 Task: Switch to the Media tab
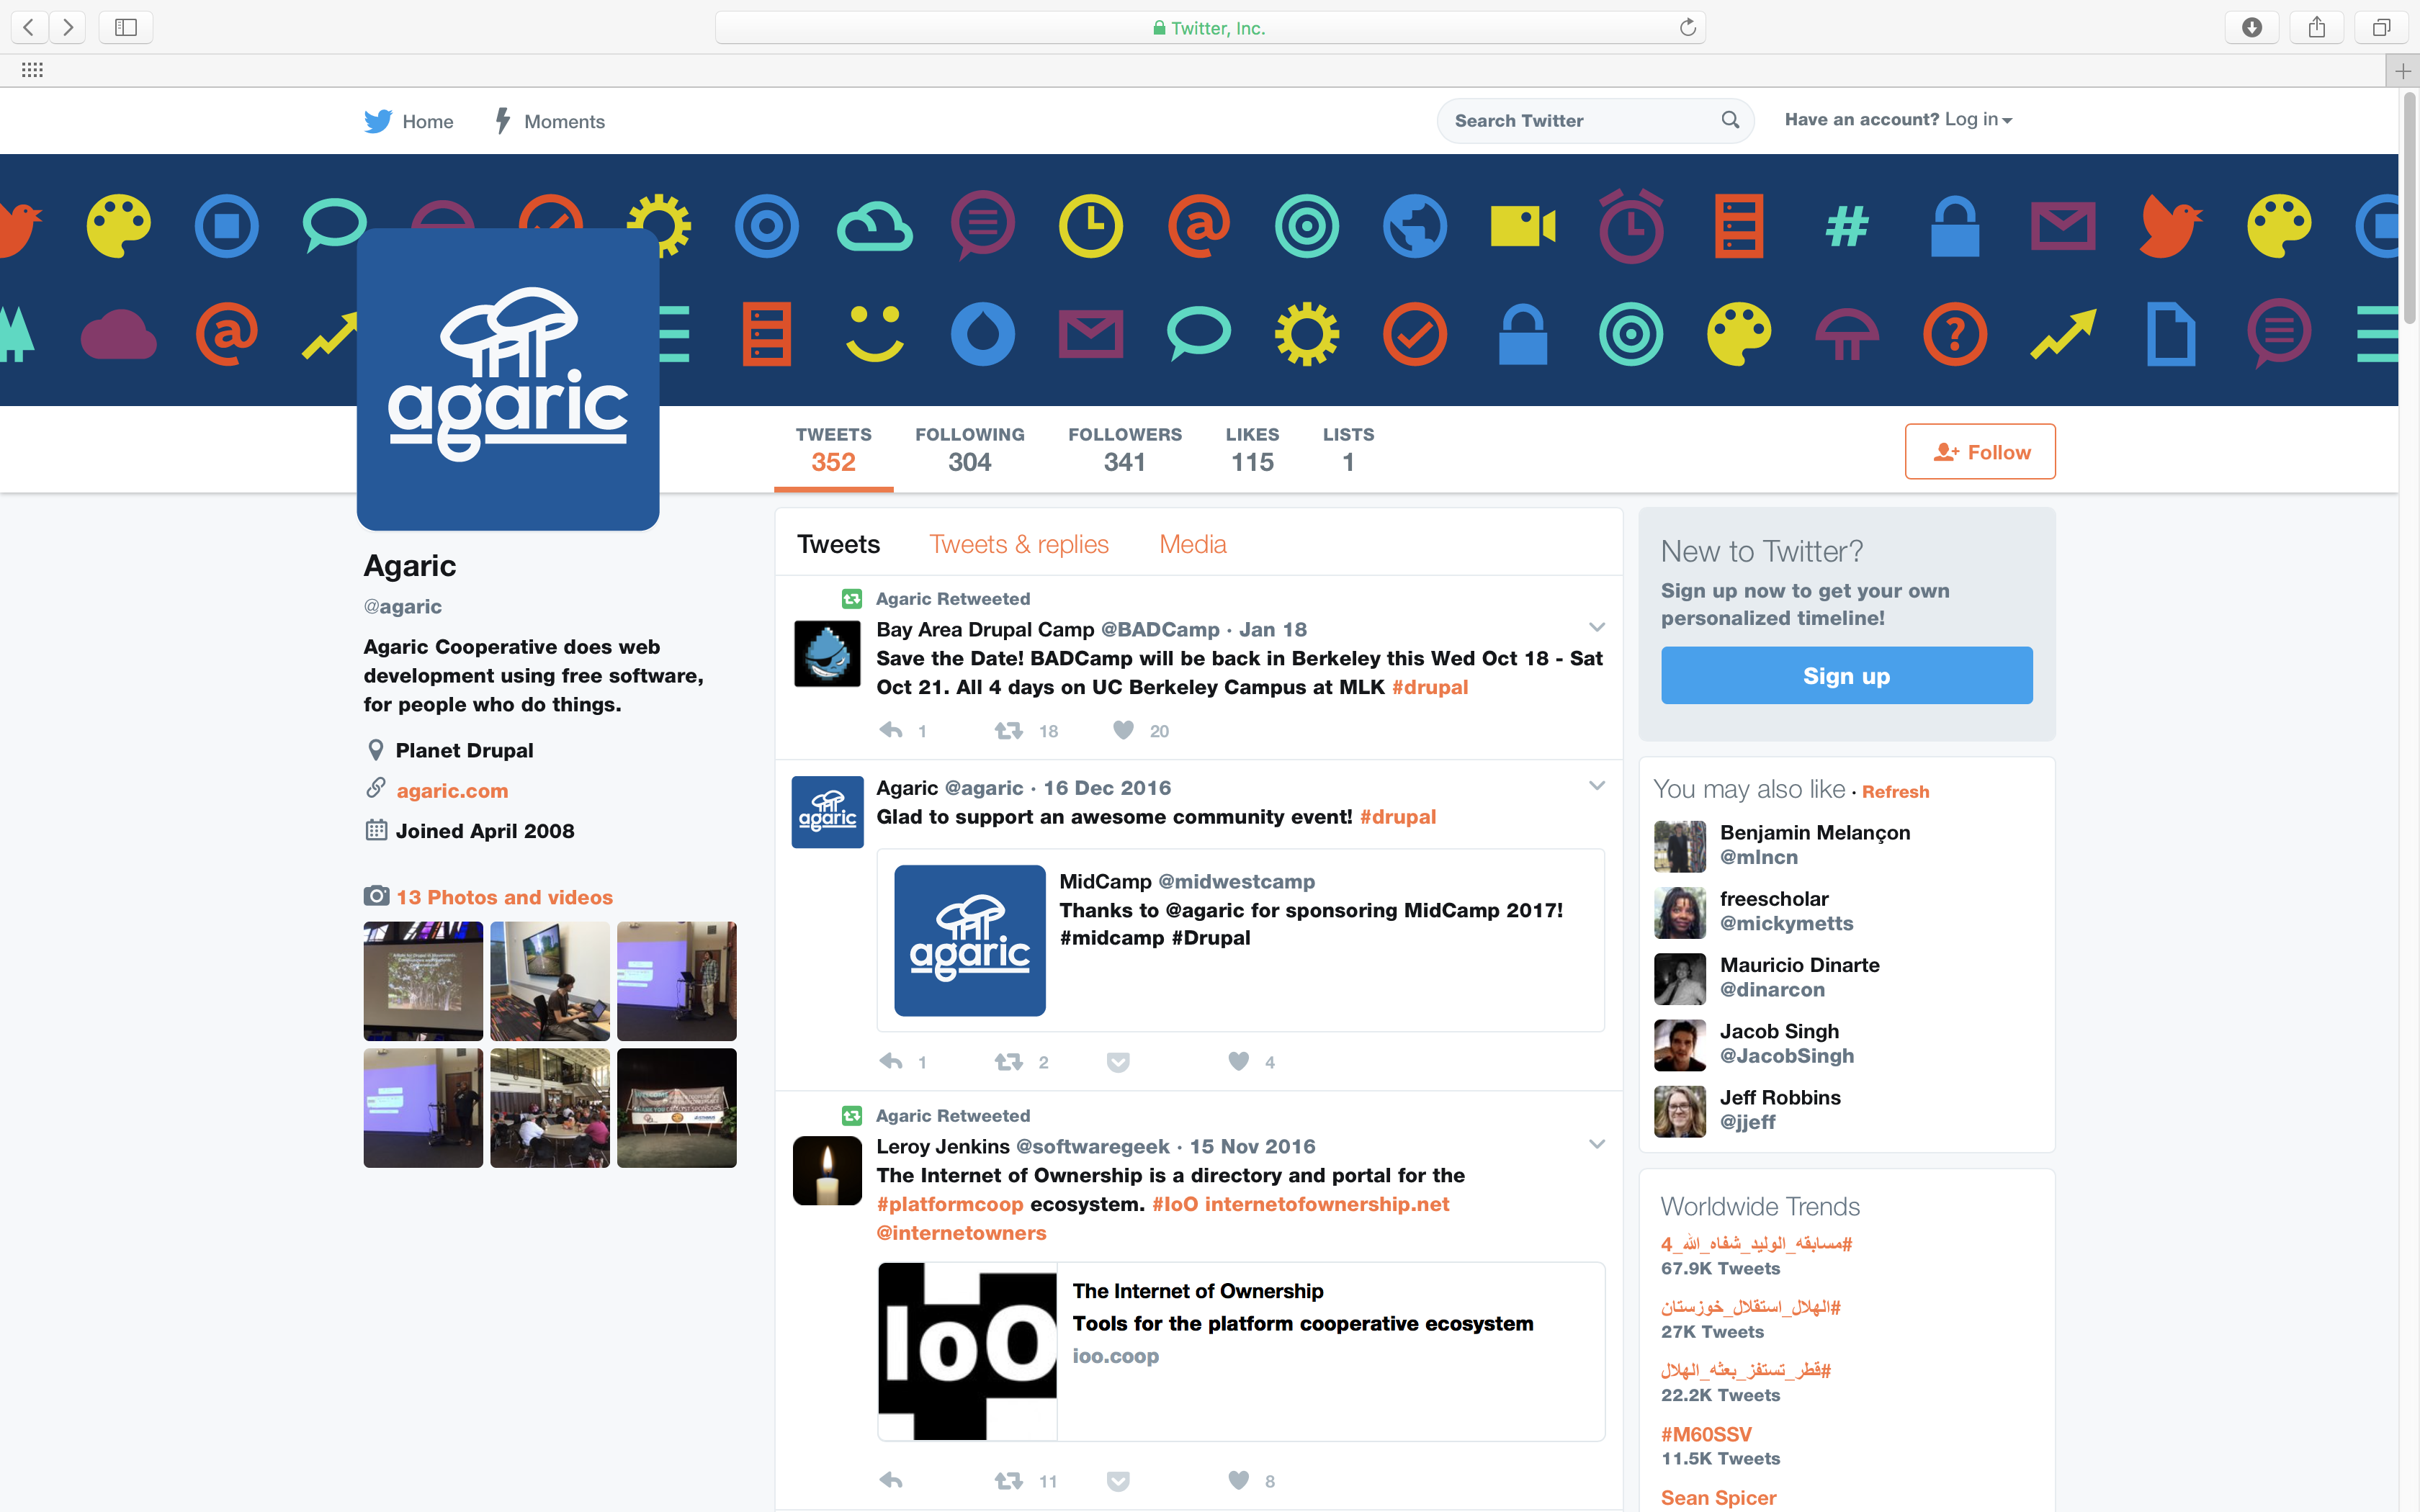1193,544
